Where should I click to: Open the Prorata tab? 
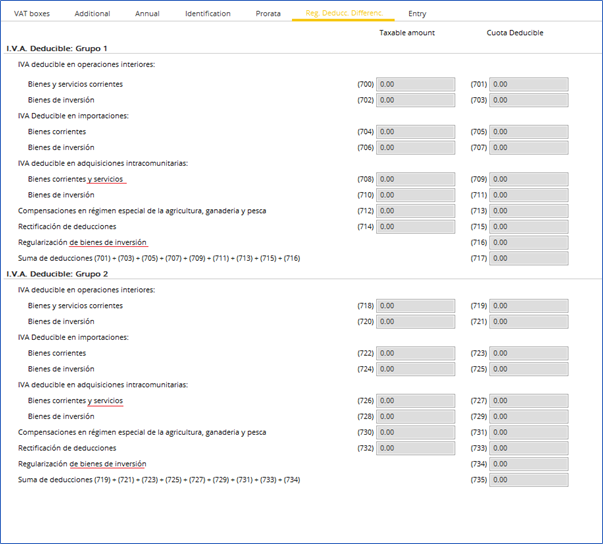(268, 13)
